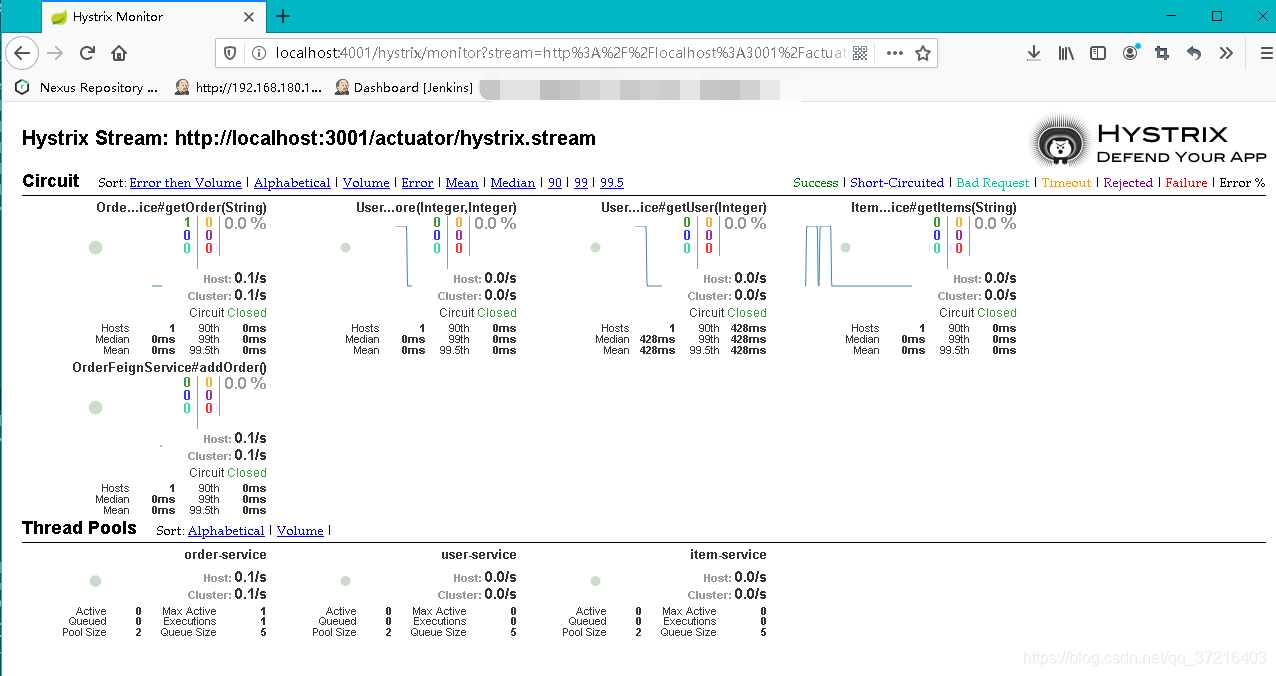Click the order-service thread pool title
Screen dimensions: 1276x676
pyautogui.click(x=225, y=554)
